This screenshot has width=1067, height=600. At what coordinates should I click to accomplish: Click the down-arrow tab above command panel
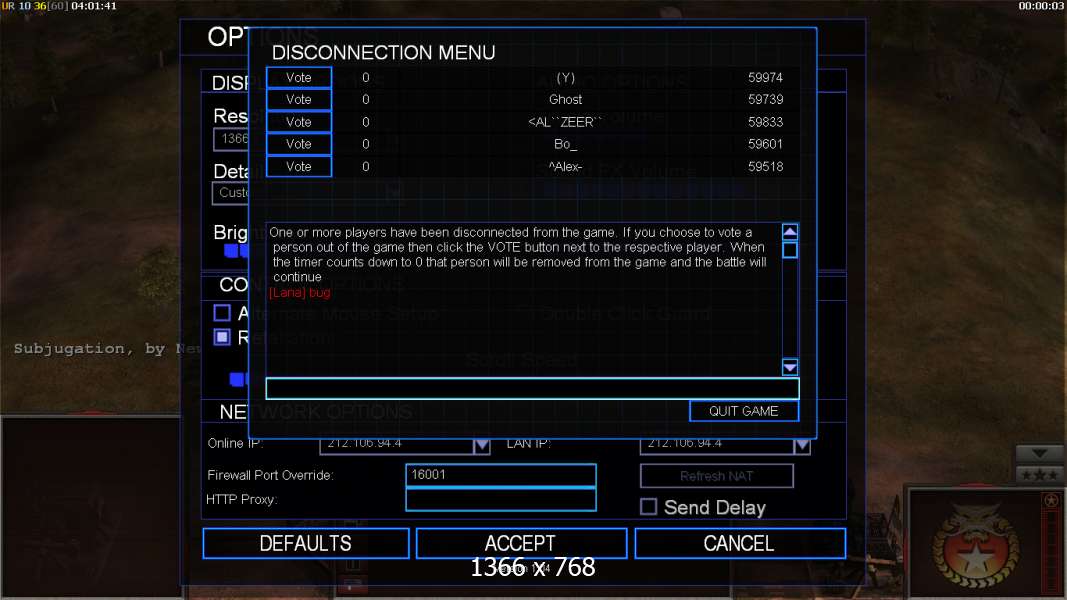1039,454
